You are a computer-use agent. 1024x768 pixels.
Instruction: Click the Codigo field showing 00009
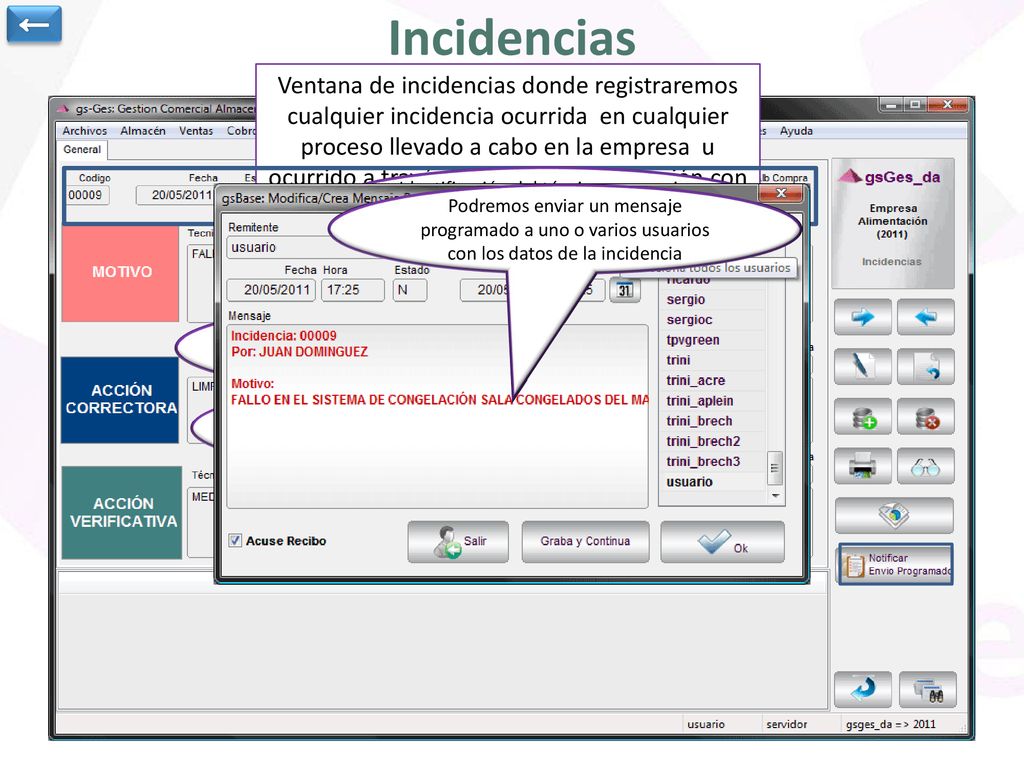[88, 195]
